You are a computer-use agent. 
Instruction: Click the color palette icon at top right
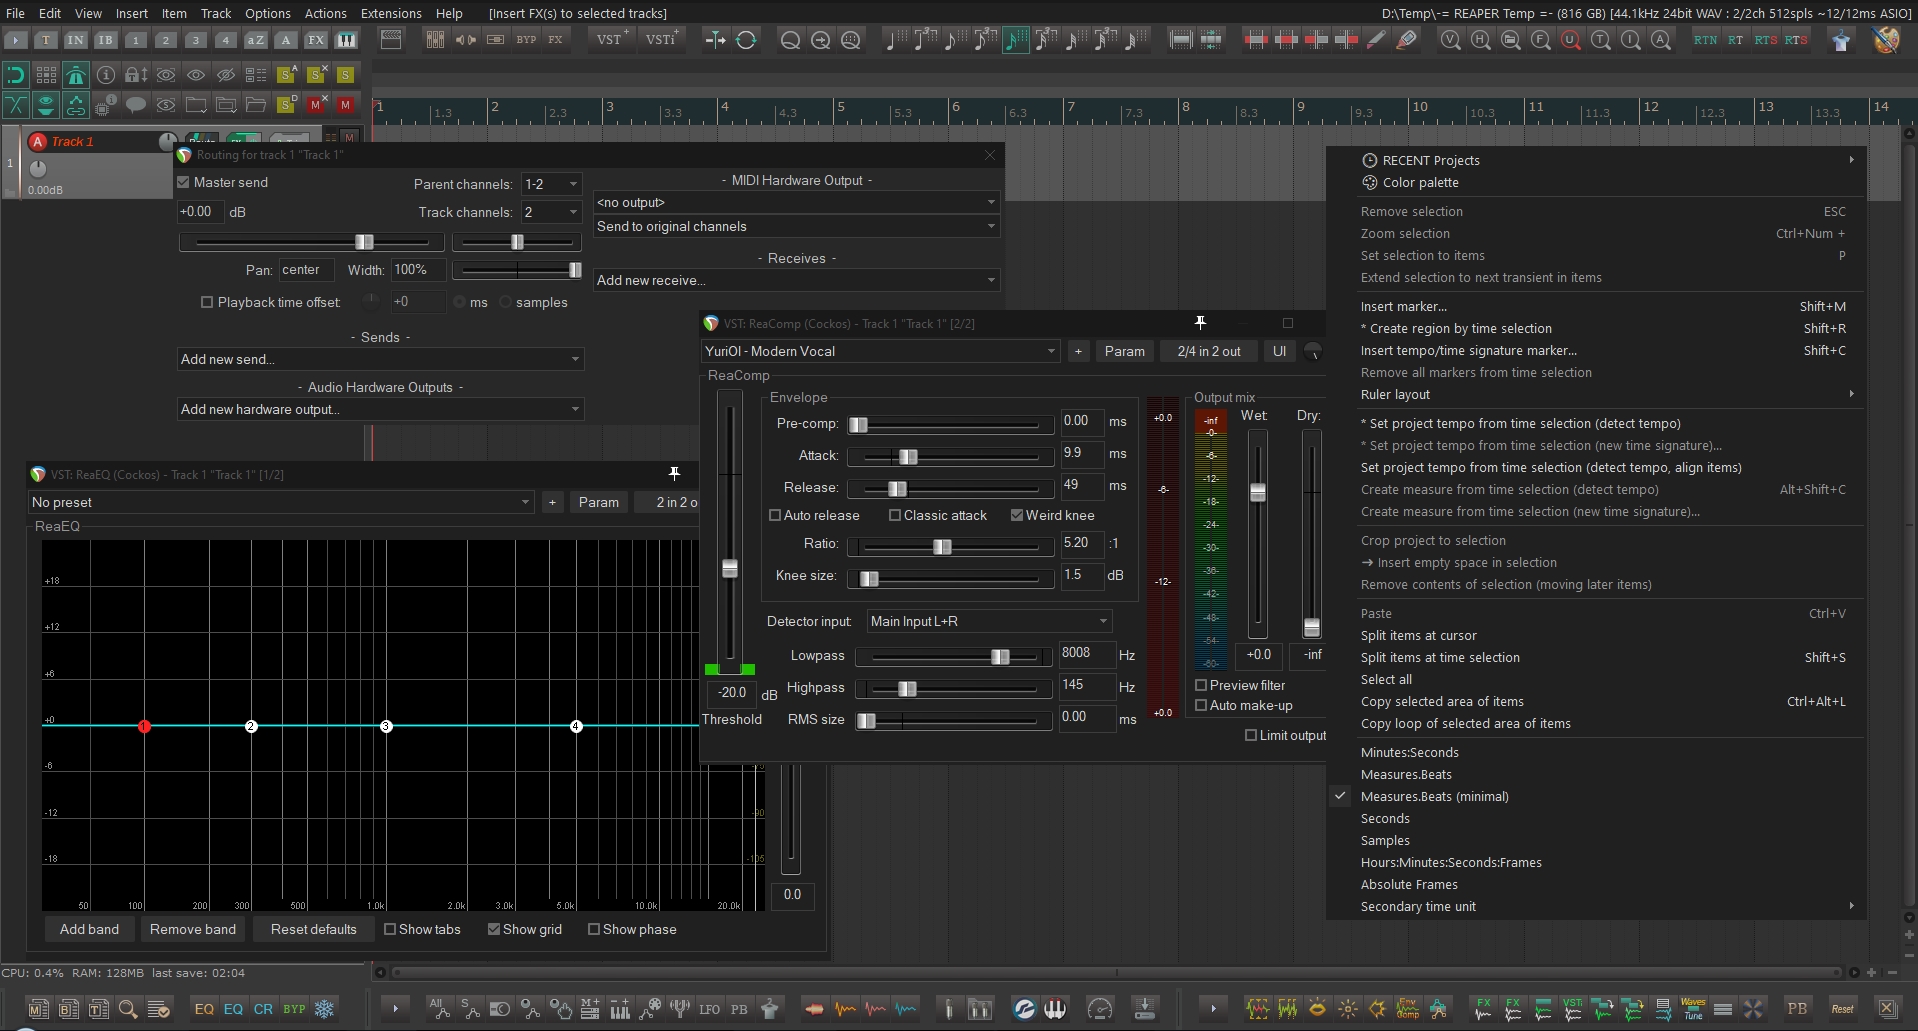(1886, 40)
